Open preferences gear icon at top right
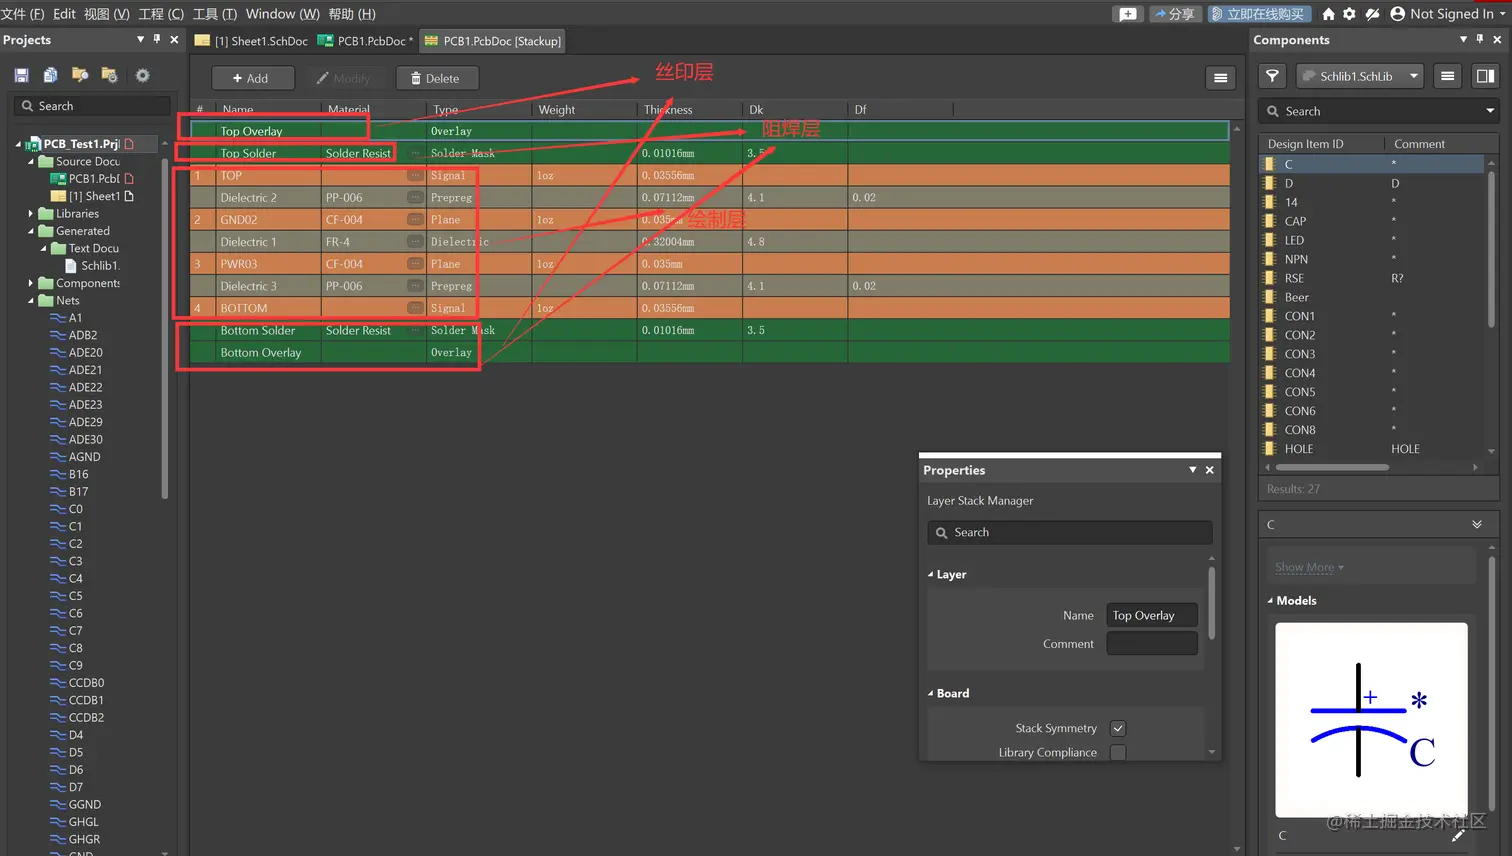This screenshot has width=1512, height=856. pyautogui.click(x=1349, y=14)
